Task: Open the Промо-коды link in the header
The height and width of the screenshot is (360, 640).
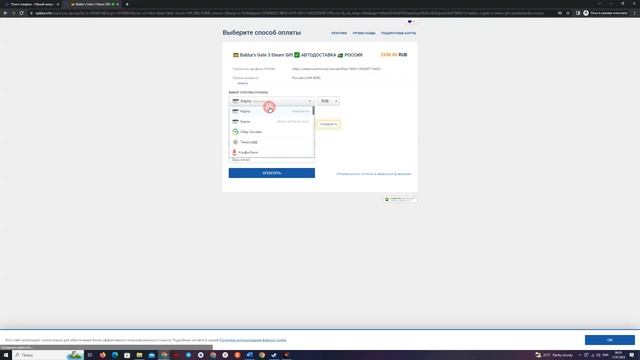Action: pos(364,33)
